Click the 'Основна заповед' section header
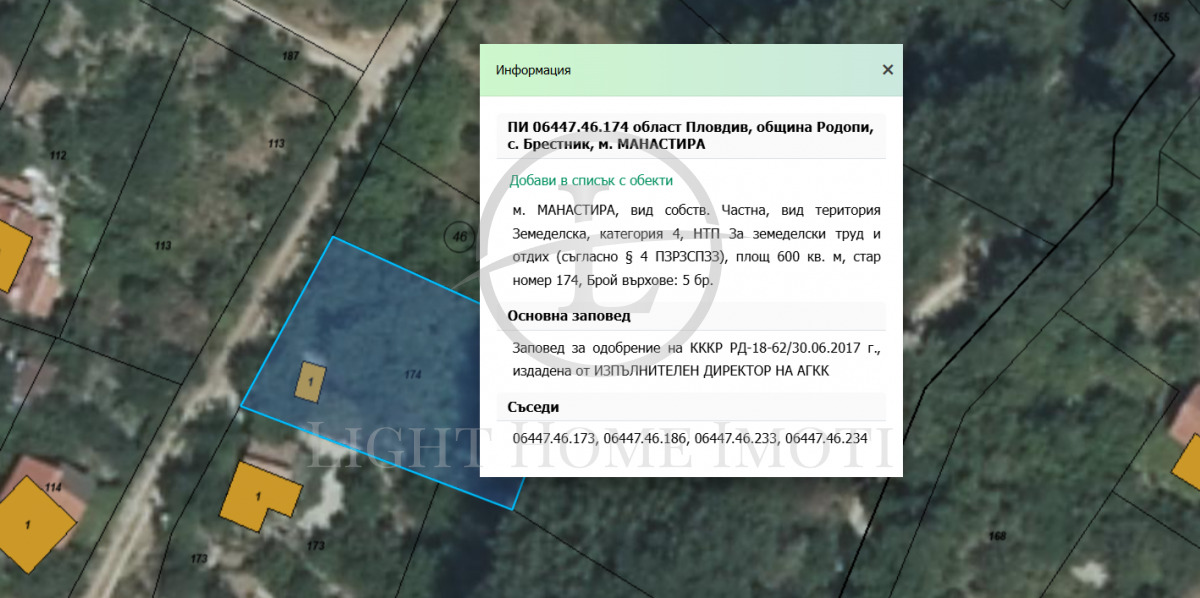The image size is (1200, 598). pos(569,316)
